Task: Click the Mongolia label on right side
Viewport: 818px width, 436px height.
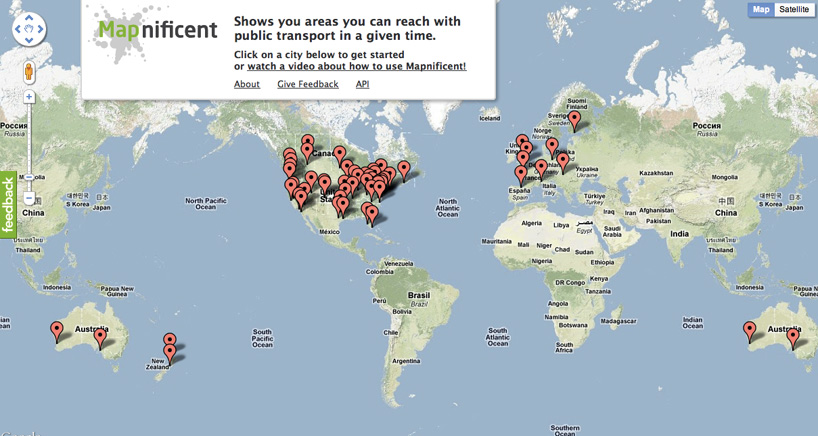Action: [x=725, y=177]
